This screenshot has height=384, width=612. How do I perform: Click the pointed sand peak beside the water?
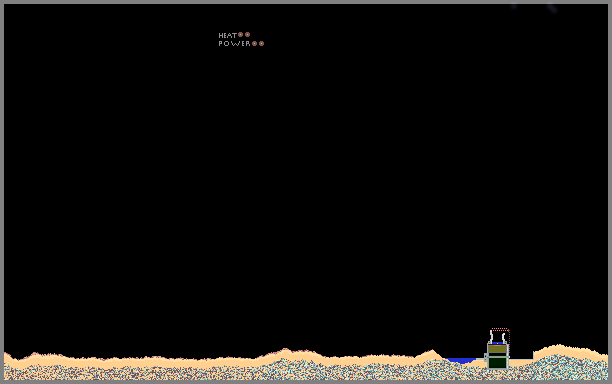pyautogui.click(x=432, y=353)
